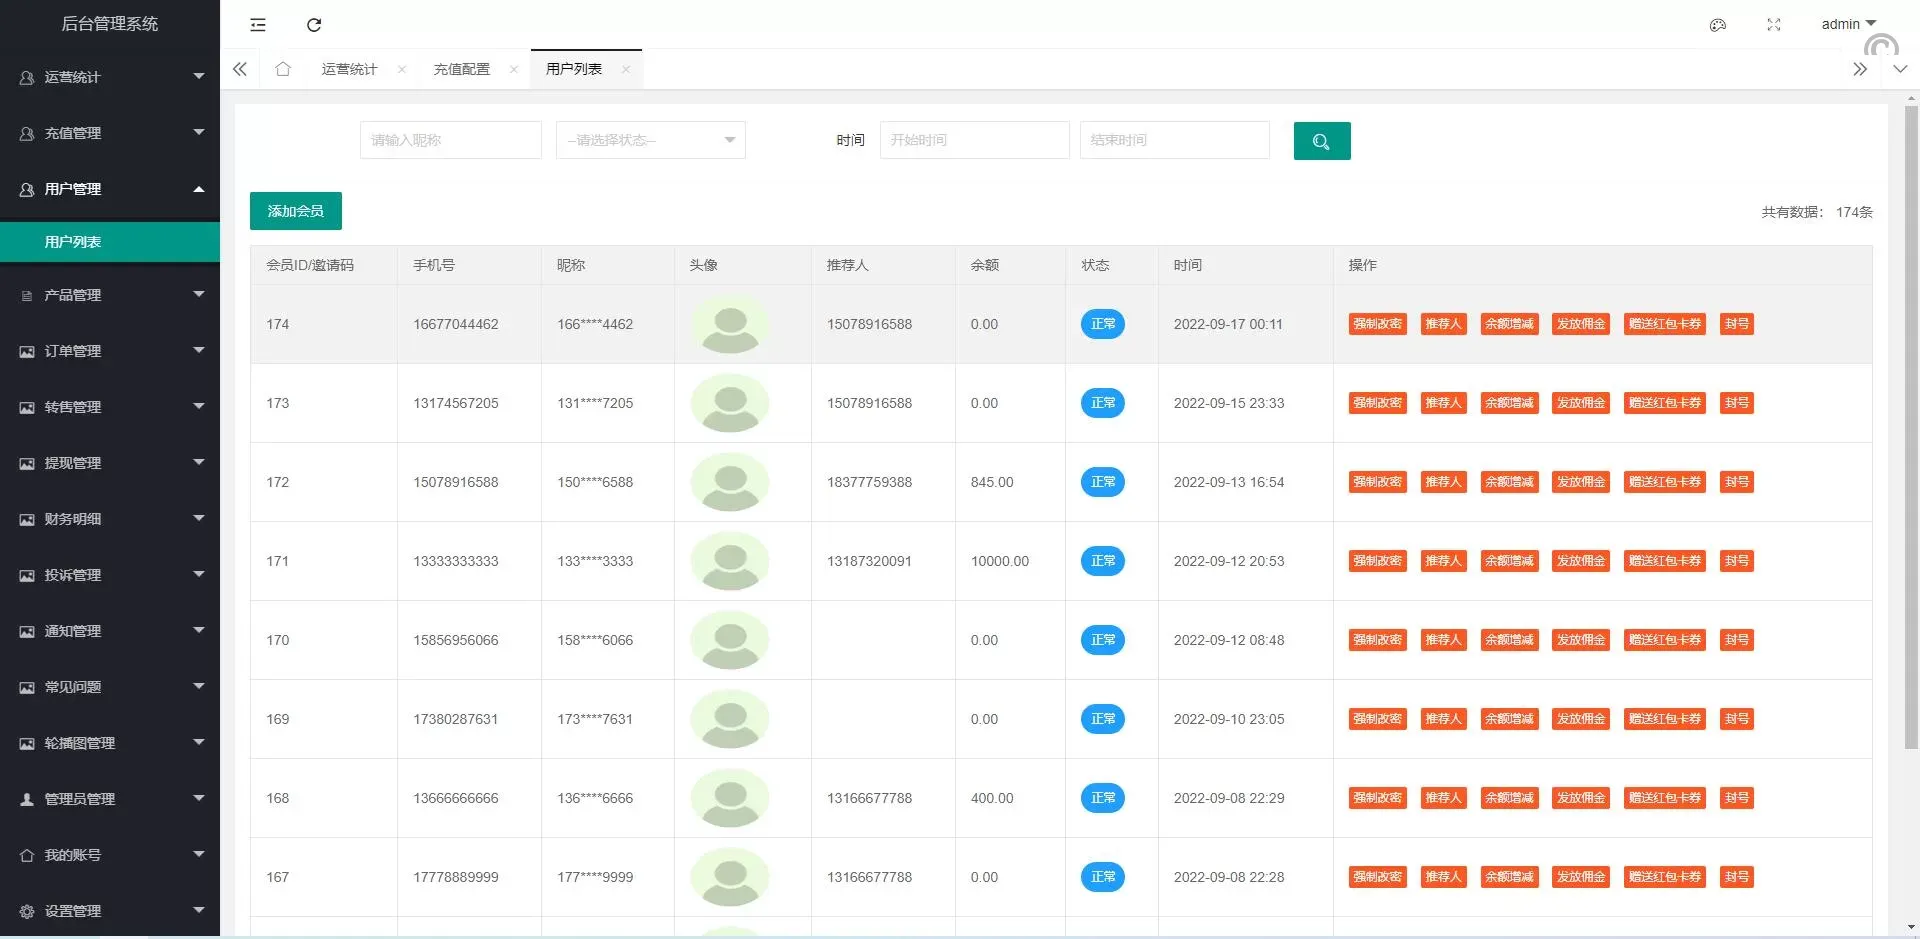Image resolution: width=1920 pixels, height=939 pixels.
Task: Open the admin account dropdown
Action: pyautogui.click(x=1847, y=24)
